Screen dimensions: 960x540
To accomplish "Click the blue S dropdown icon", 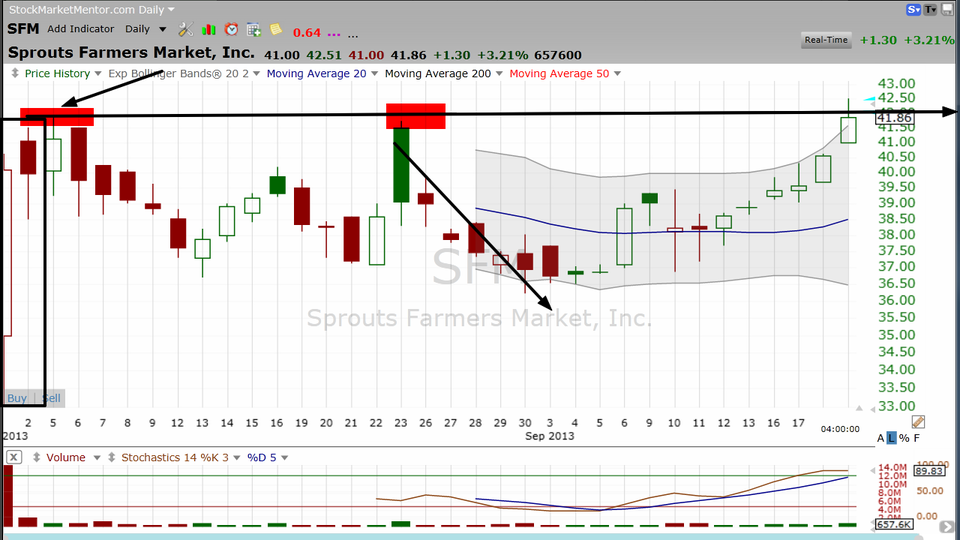I will (x=913, y=9).
